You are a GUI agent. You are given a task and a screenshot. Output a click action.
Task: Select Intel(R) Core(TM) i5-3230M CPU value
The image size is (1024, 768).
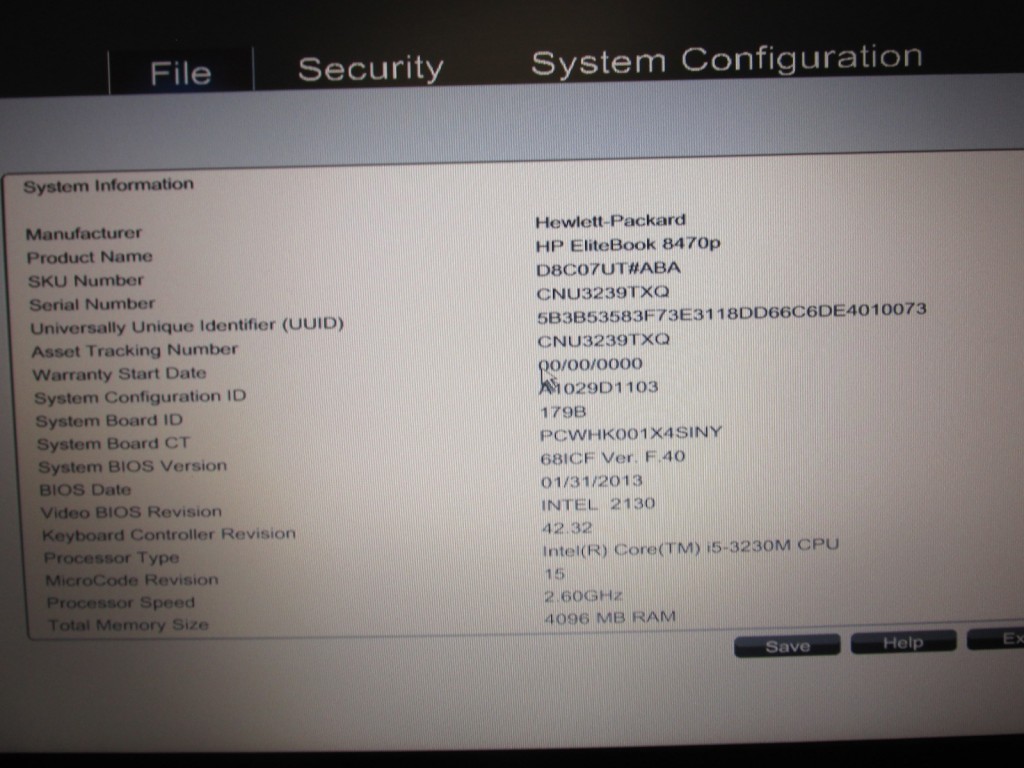690,547
